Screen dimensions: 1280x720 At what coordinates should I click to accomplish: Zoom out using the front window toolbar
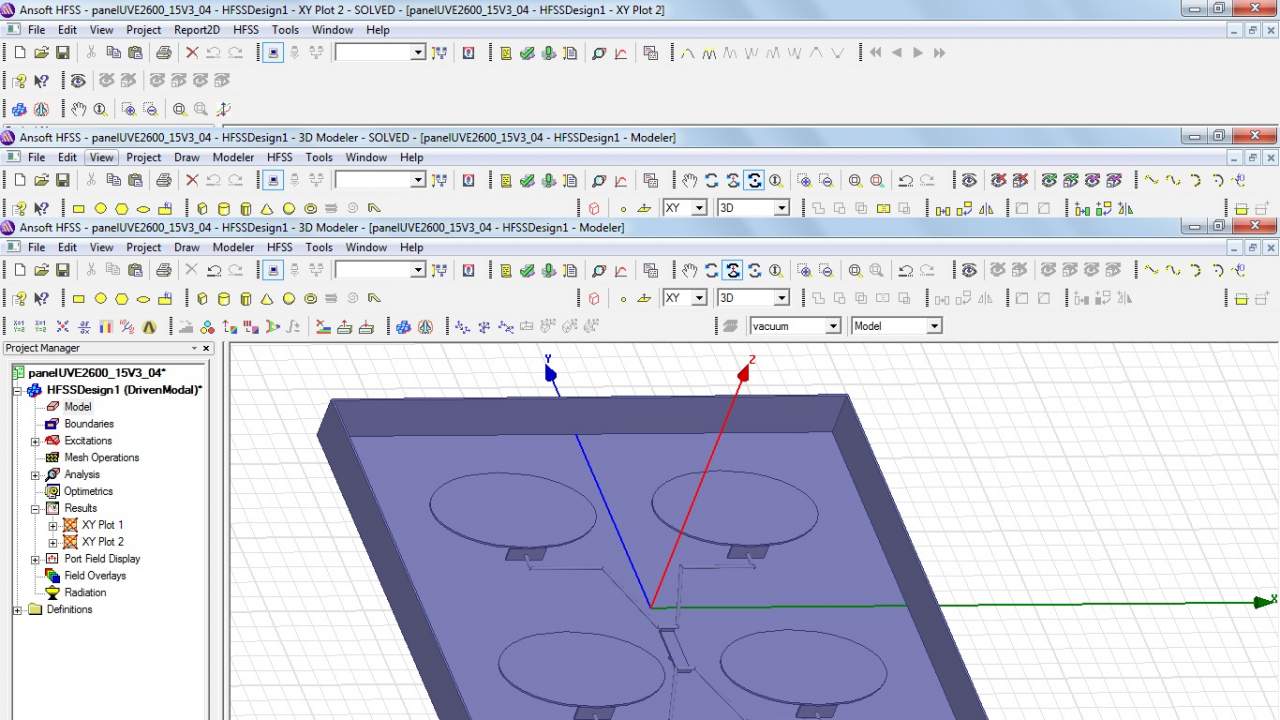(x=826, y=270)
